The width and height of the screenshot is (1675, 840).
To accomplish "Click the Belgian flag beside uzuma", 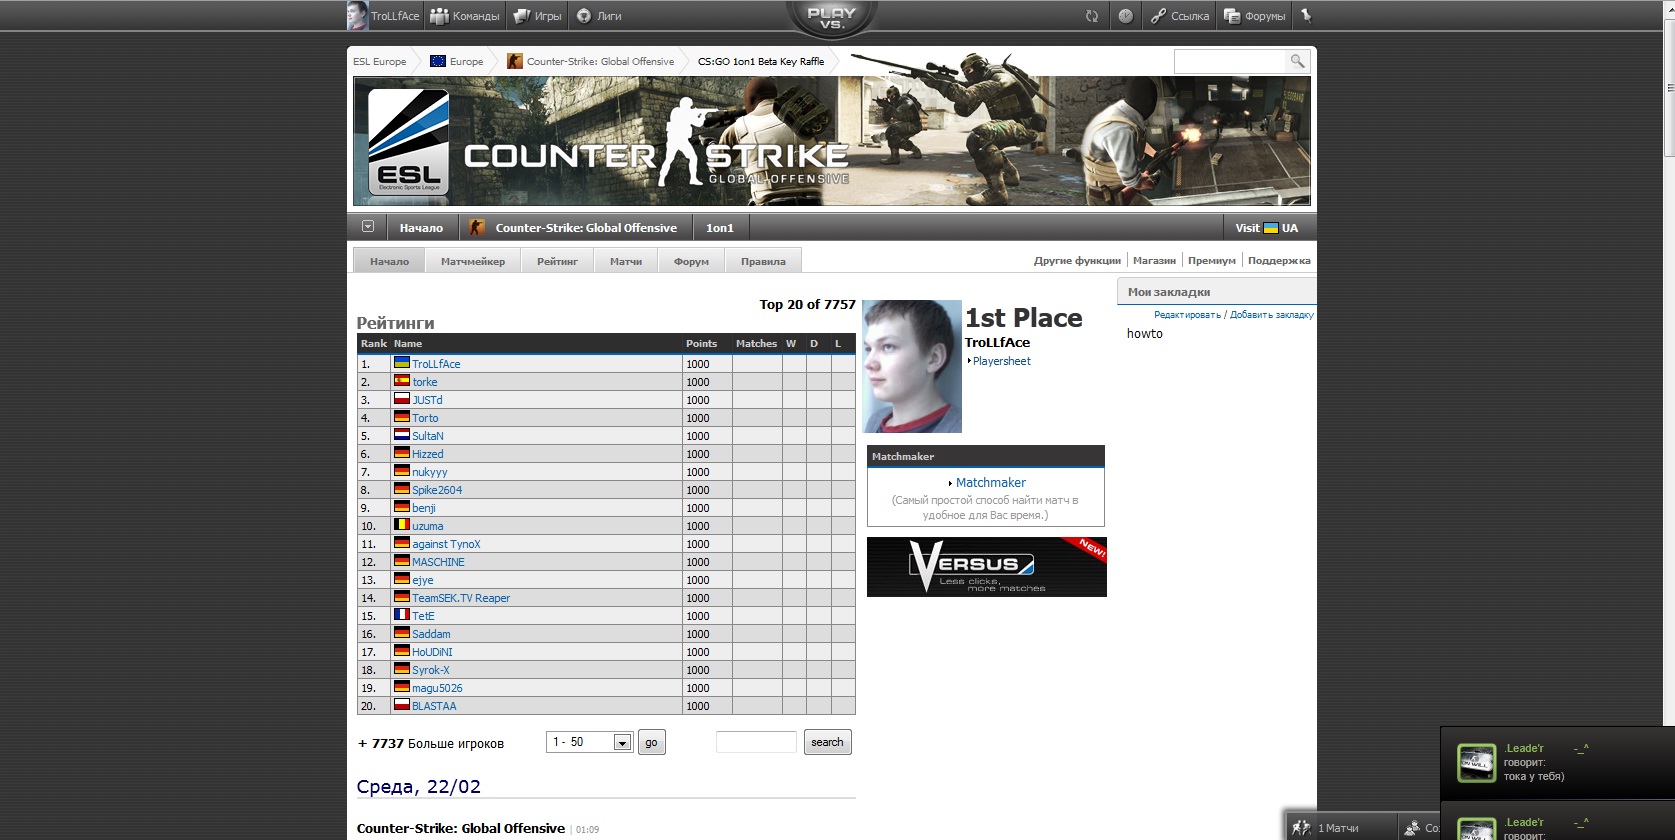I will pos(401,525).
